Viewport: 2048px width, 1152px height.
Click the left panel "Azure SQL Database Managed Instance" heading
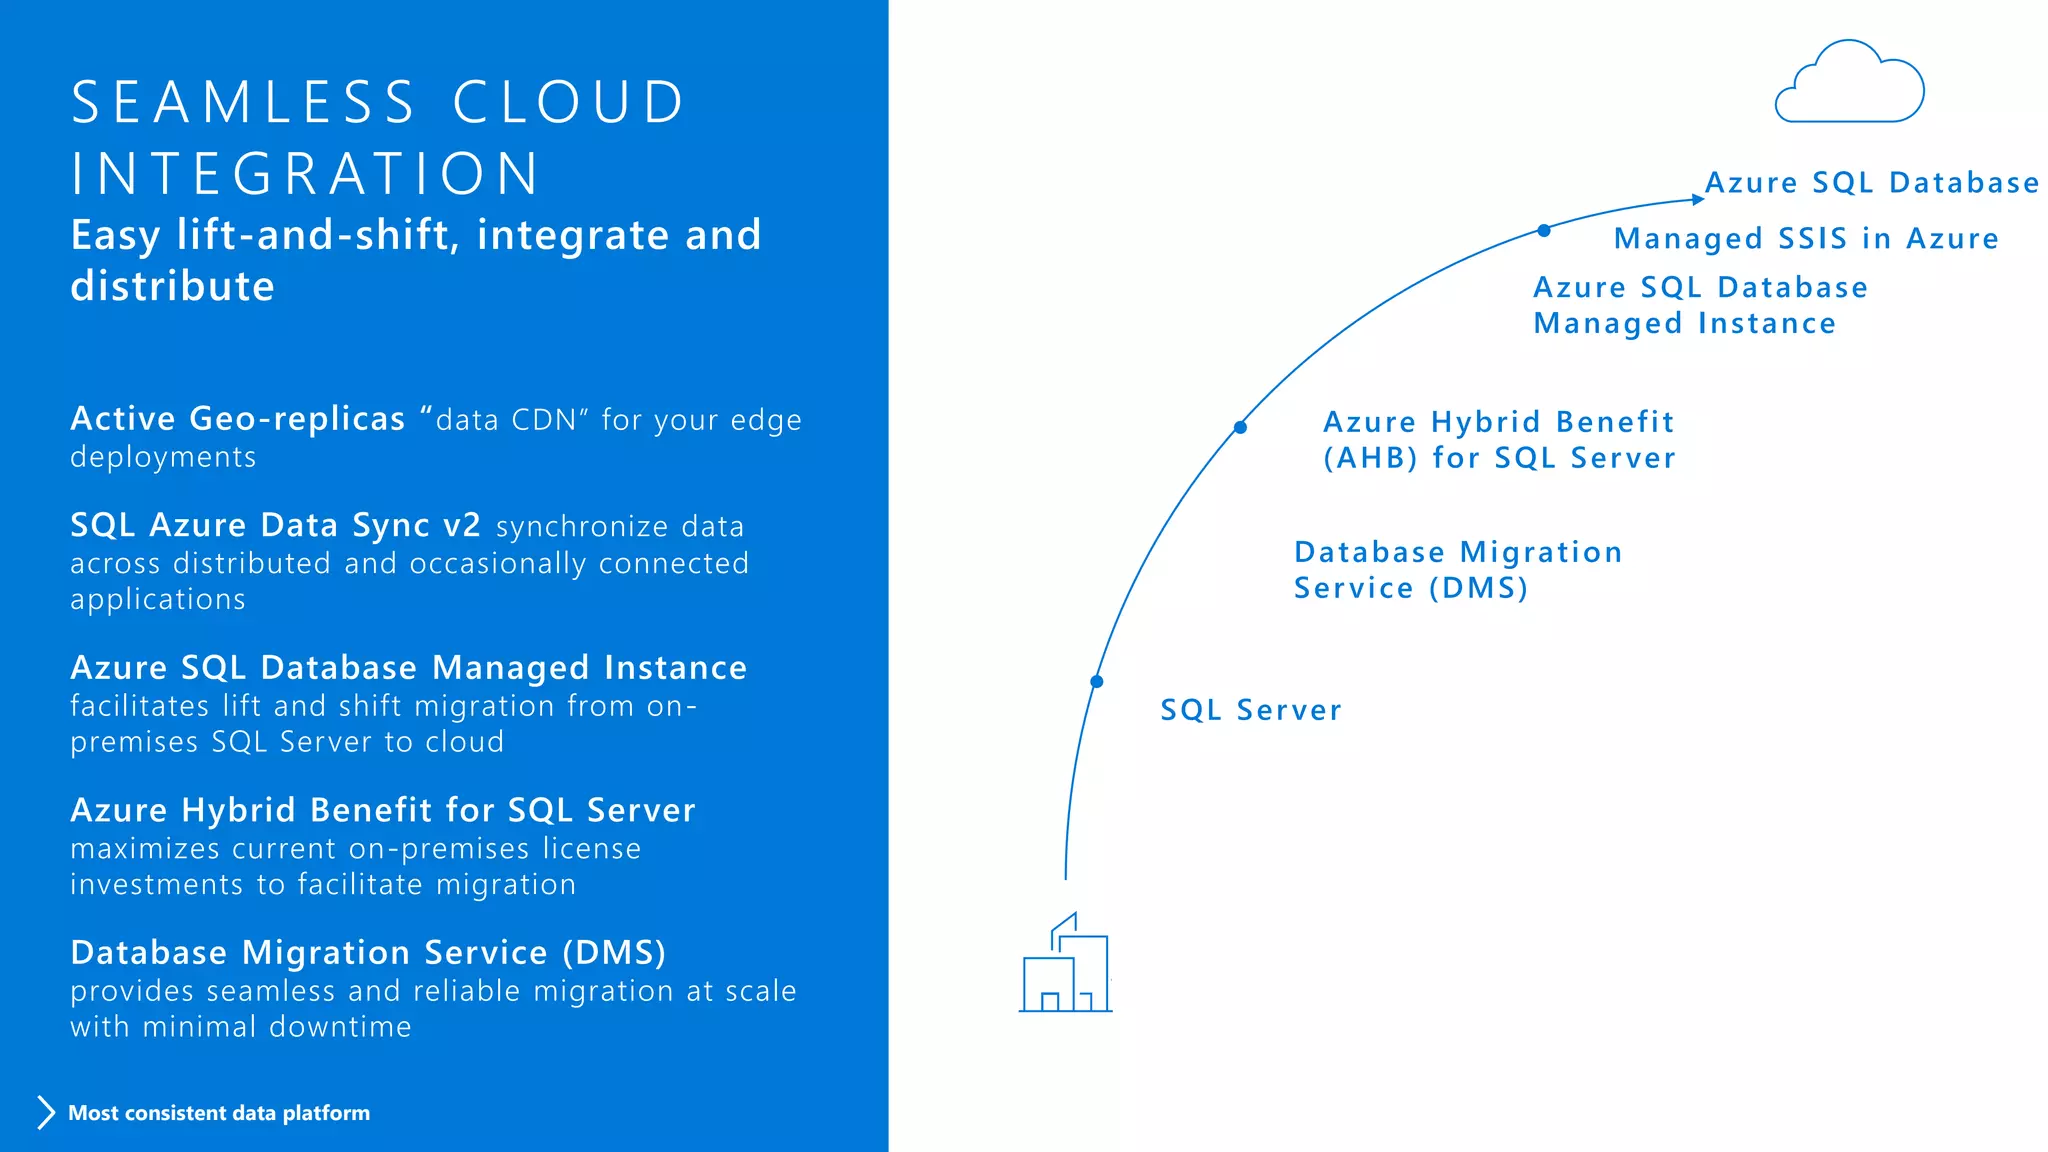tap(409, 667)
